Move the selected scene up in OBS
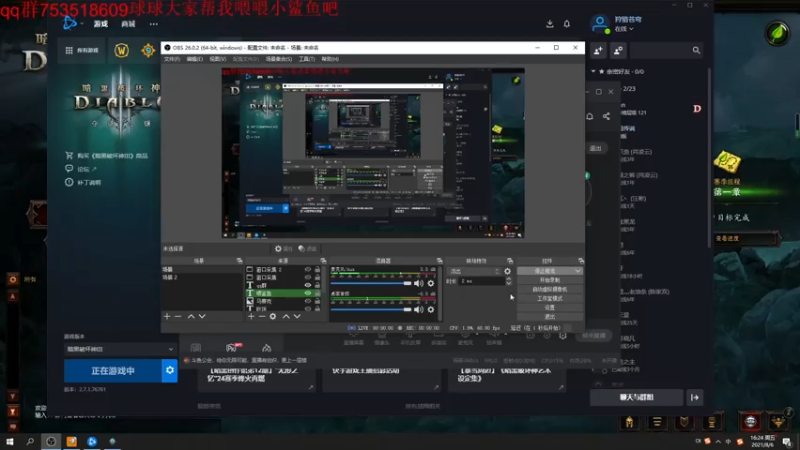 click(x=191, y=316)
